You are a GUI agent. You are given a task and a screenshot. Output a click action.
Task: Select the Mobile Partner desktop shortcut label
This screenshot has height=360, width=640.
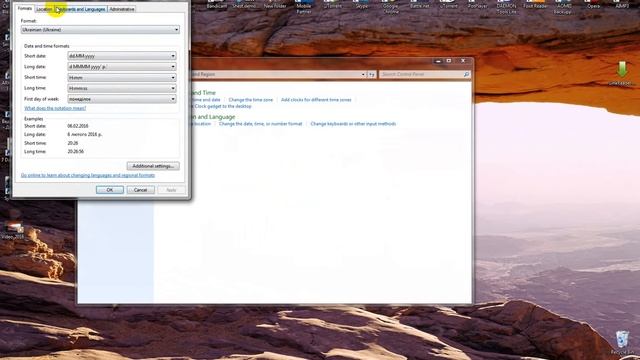click(304, 9)
